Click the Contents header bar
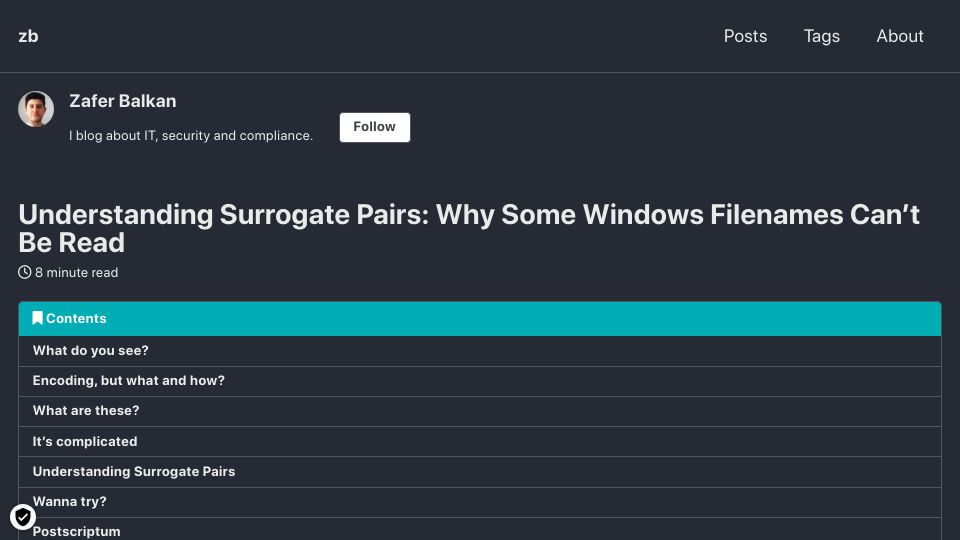This screenshot has height=540, width=960. pyautogui.click(x=479, y=318)
